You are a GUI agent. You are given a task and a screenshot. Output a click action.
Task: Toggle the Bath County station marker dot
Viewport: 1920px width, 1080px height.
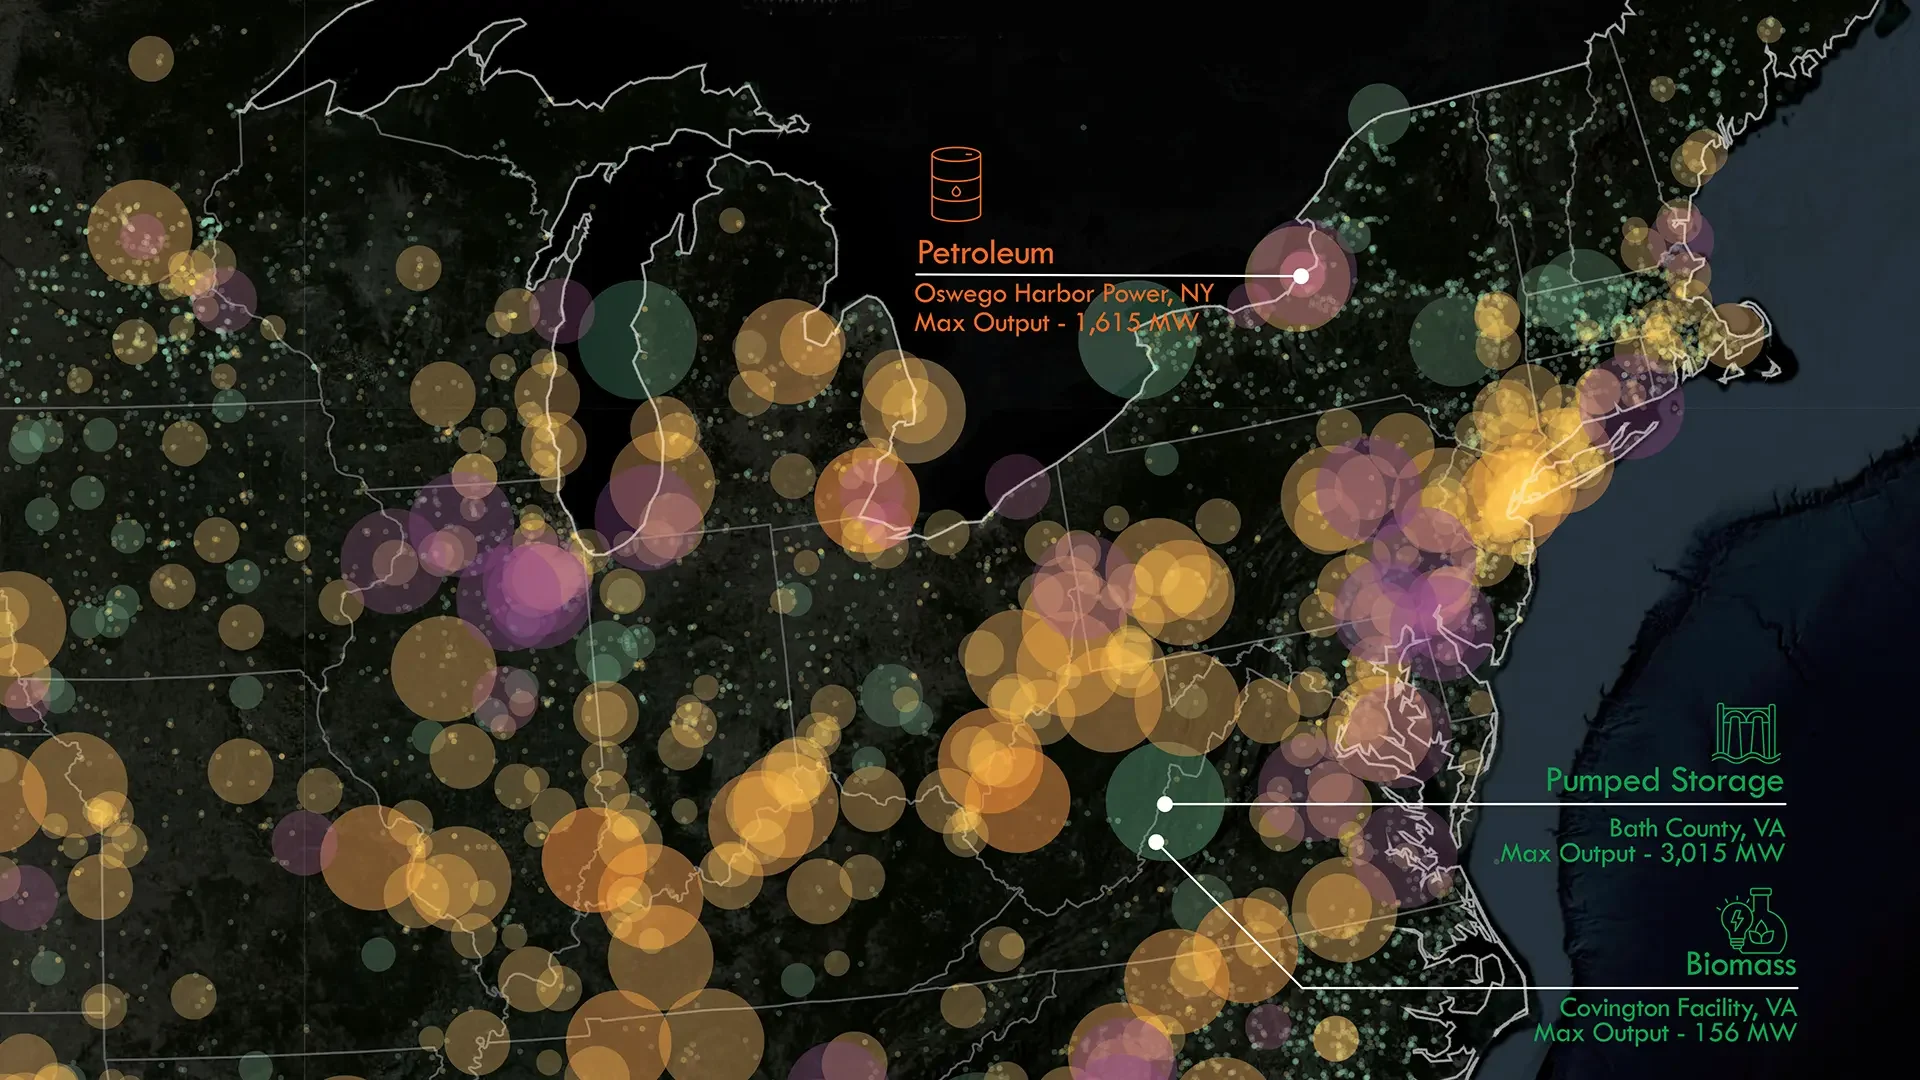click(x=1165, y=802)
